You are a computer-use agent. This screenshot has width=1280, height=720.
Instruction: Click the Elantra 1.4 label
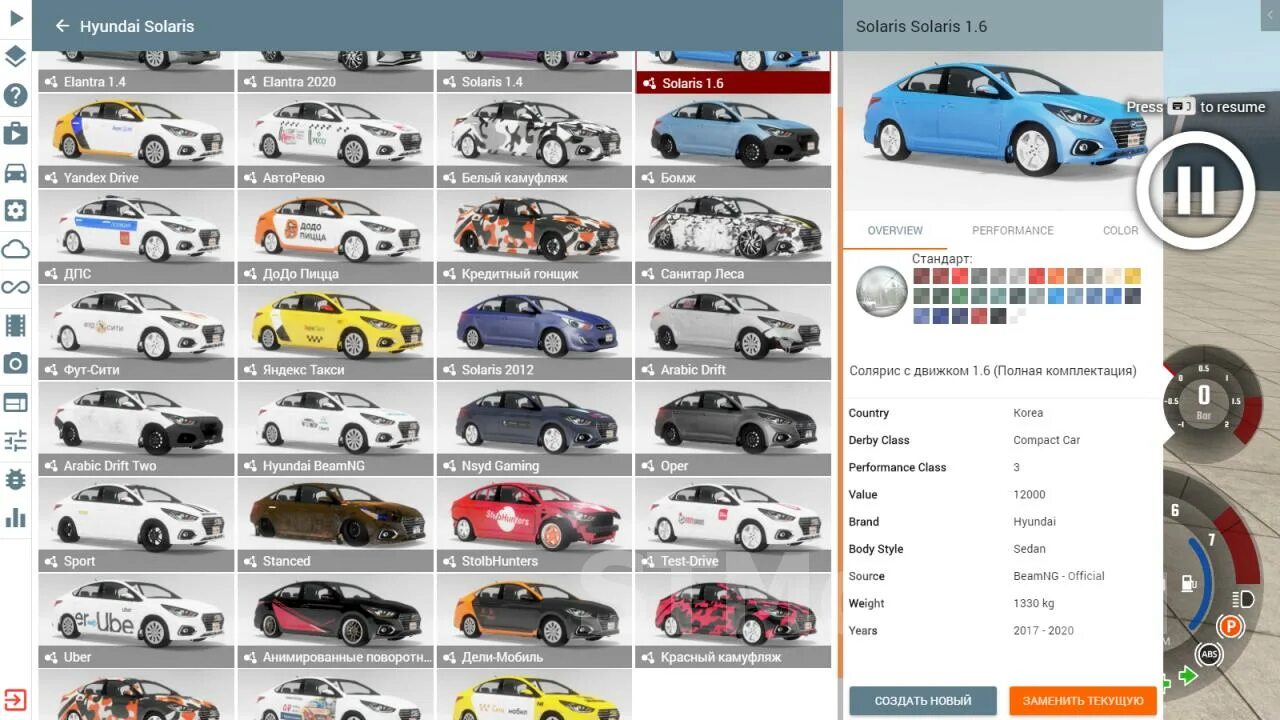tap(95, 82)
